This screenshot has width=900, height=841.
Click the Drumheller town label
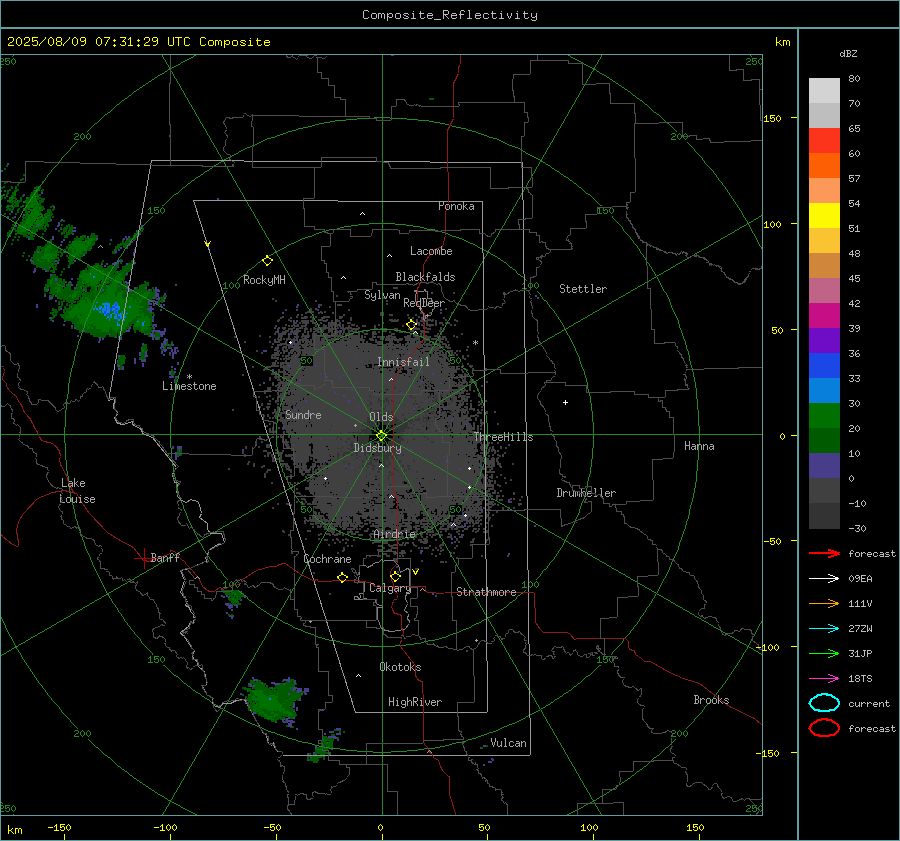click(586, 493)
